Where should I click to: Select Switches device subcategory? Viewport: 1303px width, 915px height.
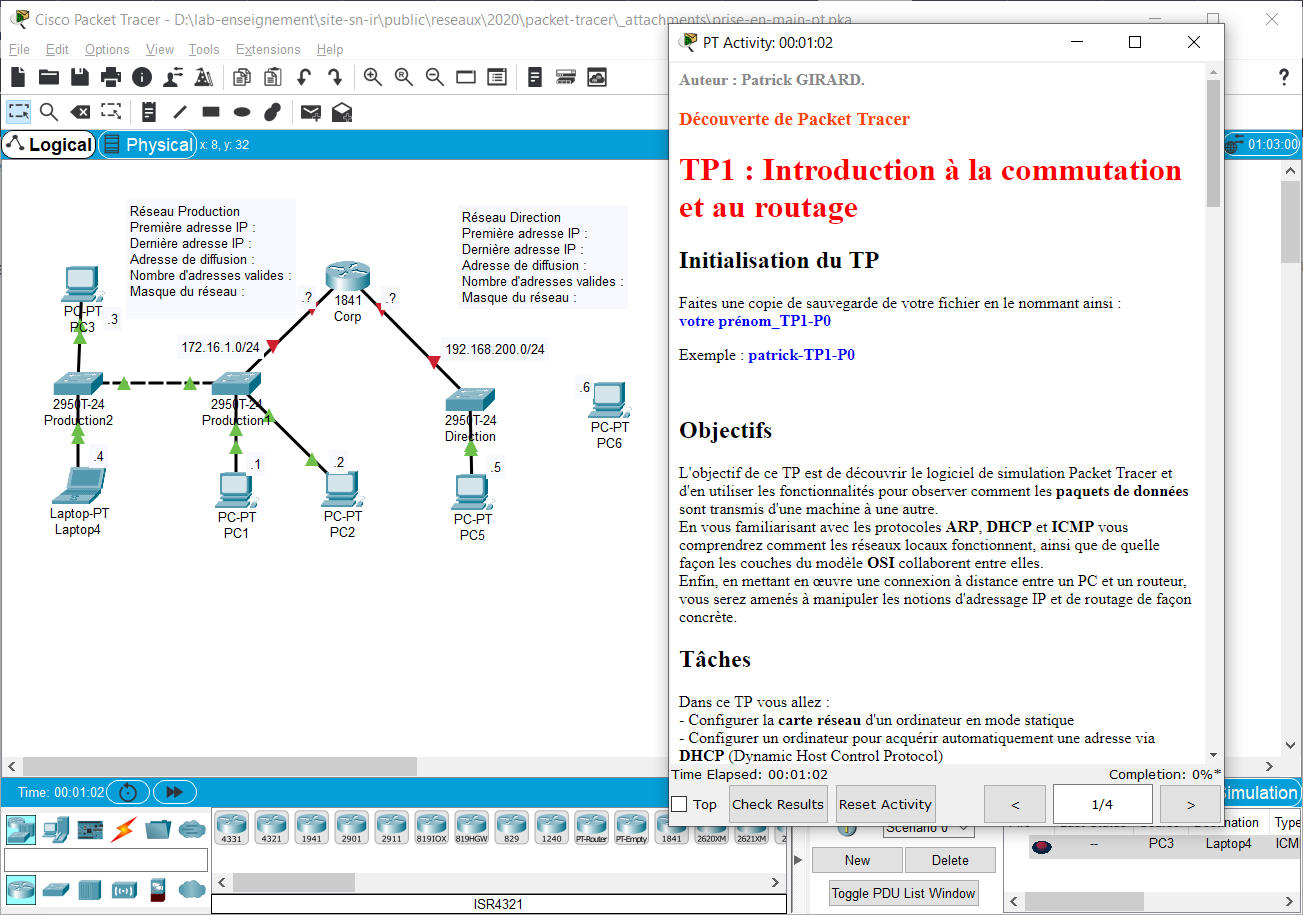54,889
